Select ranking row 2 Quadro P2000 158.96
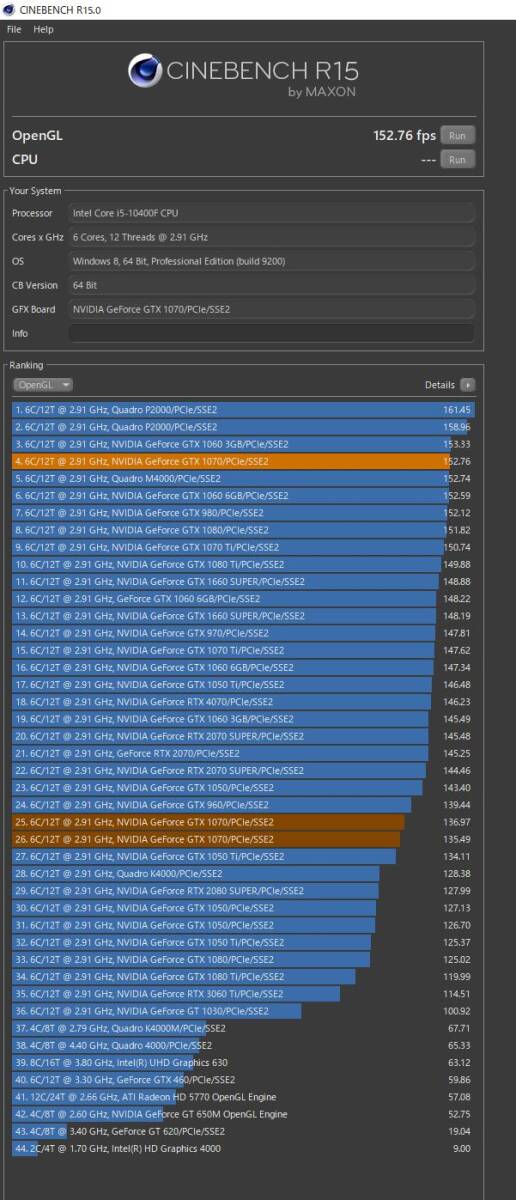 point(243,427)
